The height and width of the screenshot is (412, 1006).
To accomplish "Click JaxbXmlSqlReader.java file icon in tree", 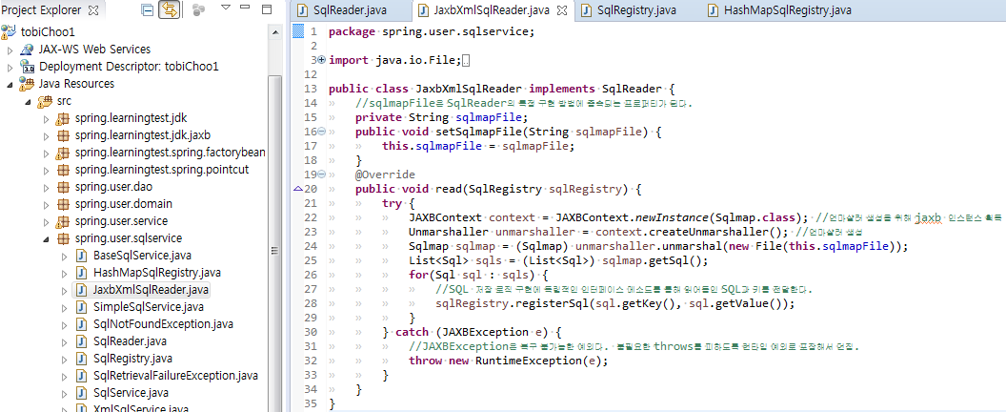I will point(81,290).
